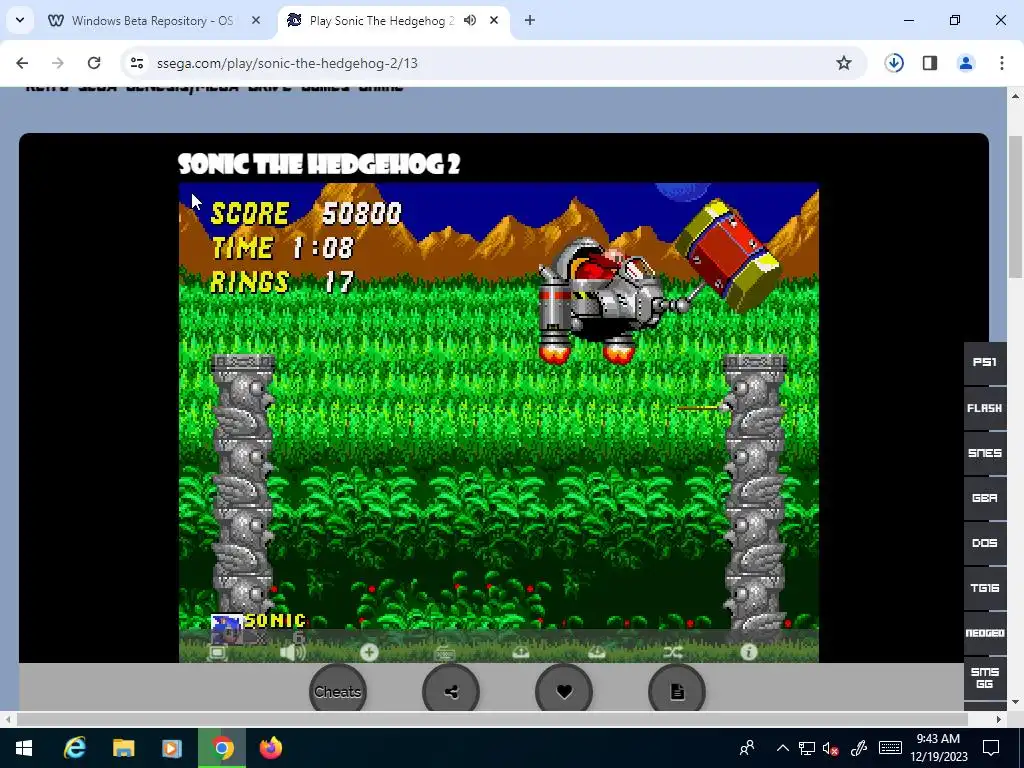Click the Sonic game screen canvas
1024x768 pixels.
[498, 423]
